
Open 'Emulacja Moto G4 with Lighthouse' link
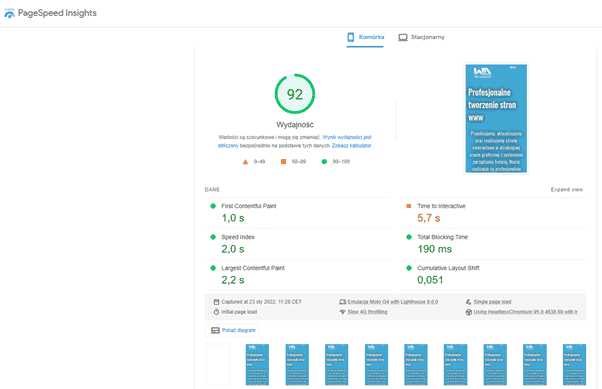click(393, 302)
